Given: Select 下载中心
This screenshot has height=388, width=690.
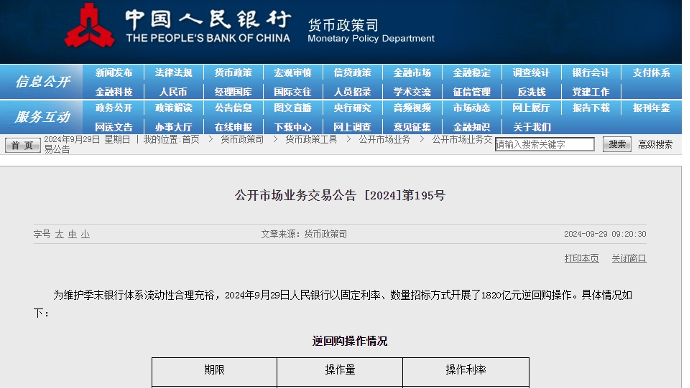Looking at the screenshot, I should pos(293,127).
